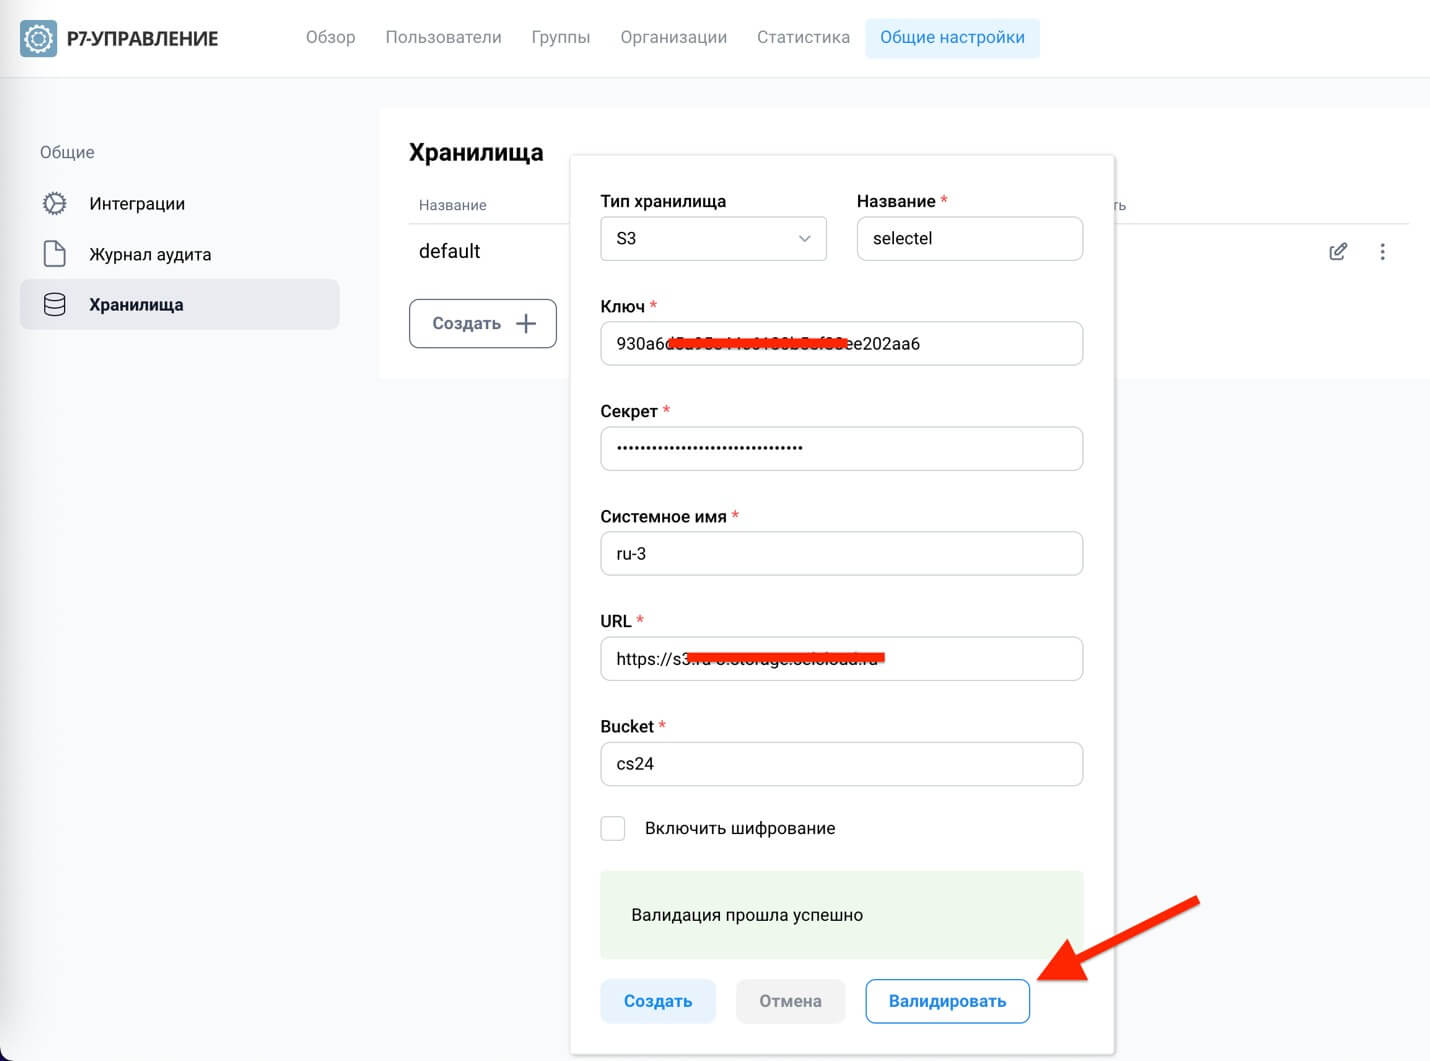Click the Валидировать button
The width and height of the screenshot is (1430, 1061).
pos(947,1001)
